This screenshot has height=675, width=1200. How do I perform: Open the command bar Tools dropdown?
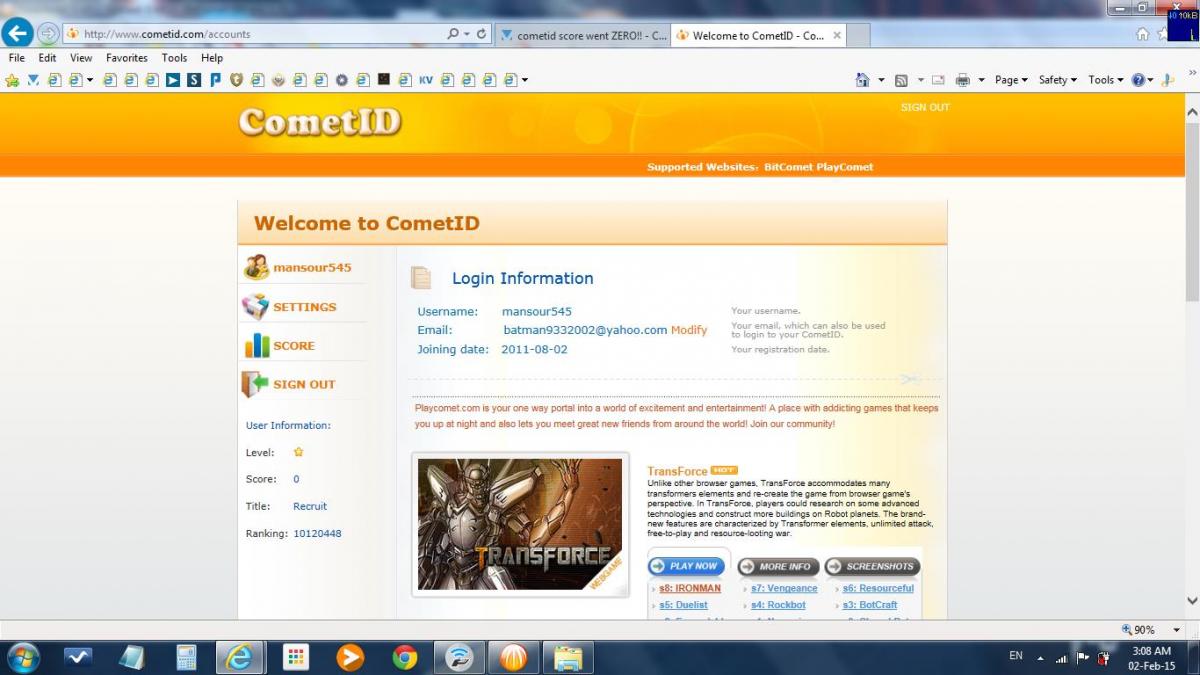(x=1106, y=80)
